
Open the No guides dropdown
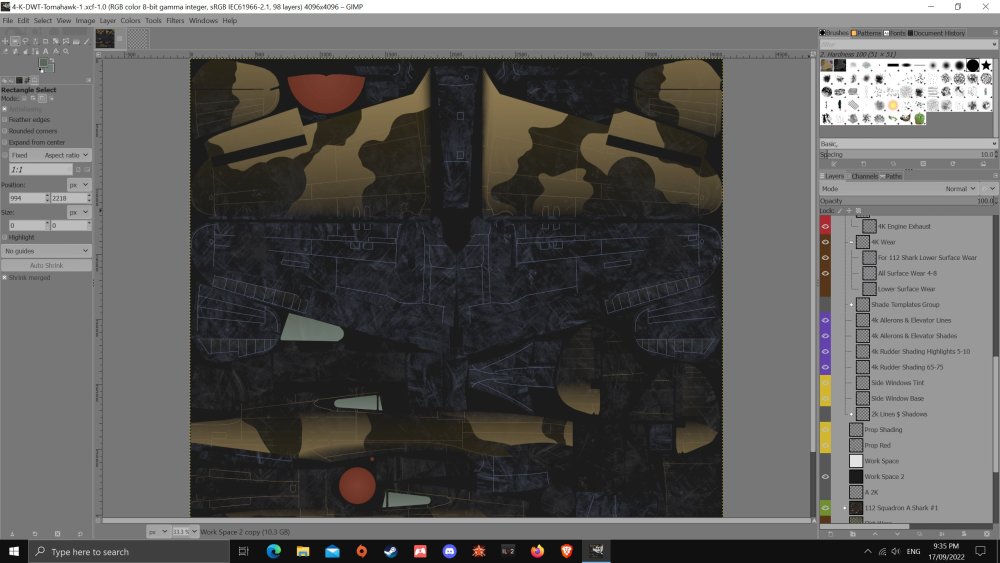point(46,250)
